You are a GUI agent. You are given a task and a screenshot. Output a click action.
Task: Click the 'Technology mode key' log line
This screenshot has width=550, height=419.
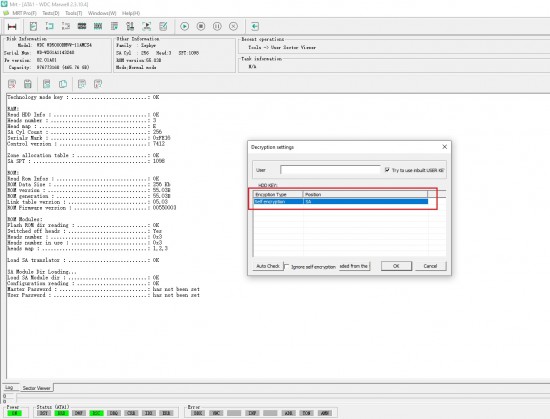coord(83,97)
